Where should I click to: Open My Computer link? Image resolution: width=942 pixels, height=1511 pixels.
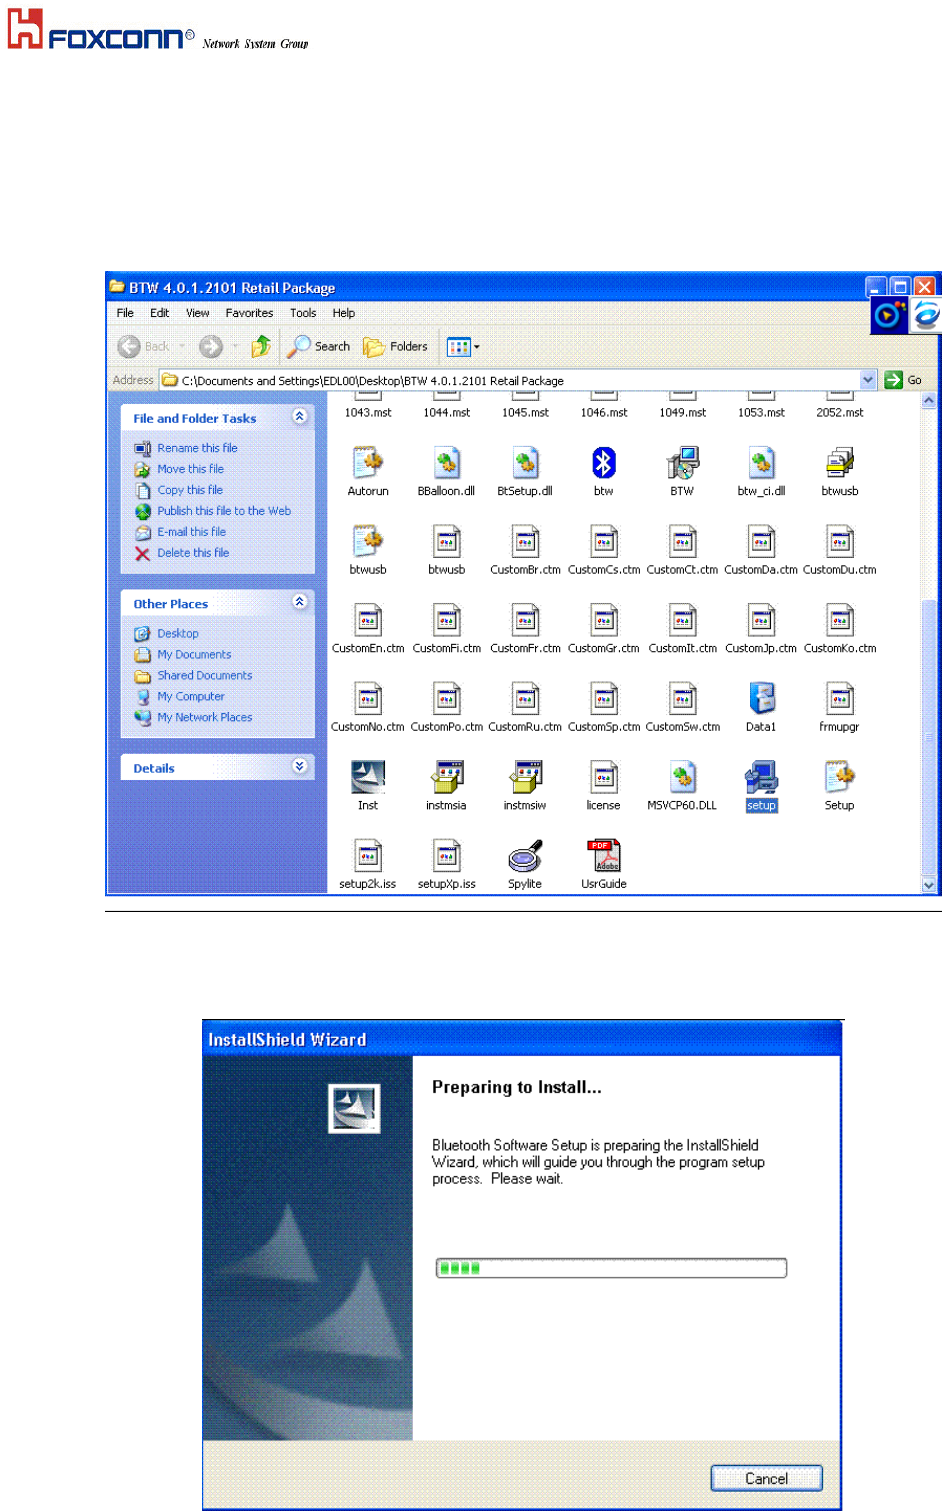click(191, 697)
